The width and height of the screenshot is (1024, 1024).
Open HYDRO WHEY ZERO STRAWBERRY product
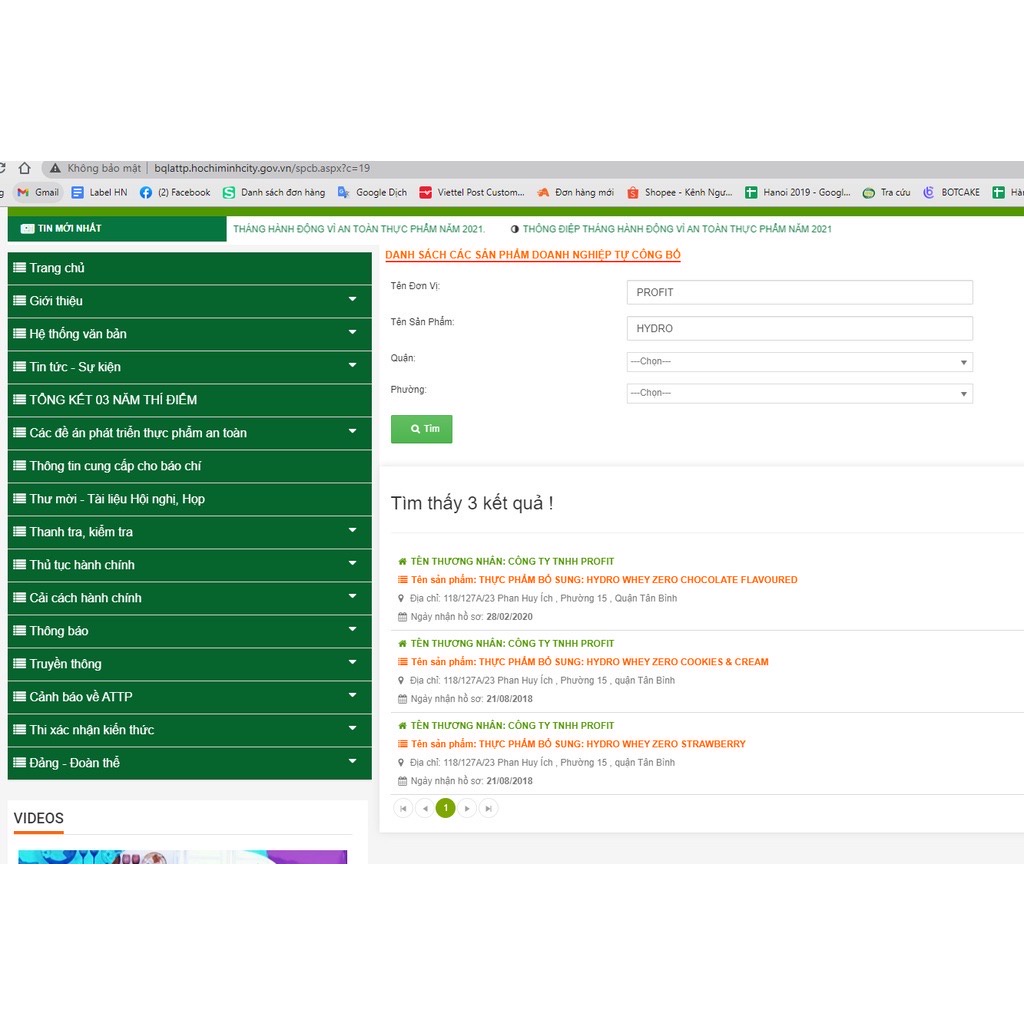578,744
